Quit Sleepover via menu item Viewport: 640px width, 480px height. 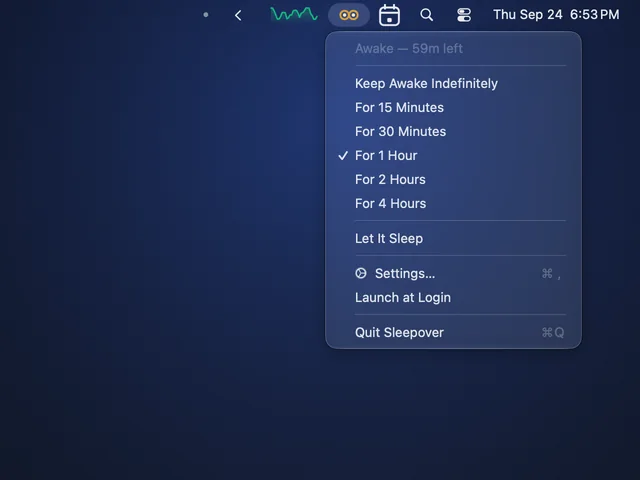(x=453, y=333)
